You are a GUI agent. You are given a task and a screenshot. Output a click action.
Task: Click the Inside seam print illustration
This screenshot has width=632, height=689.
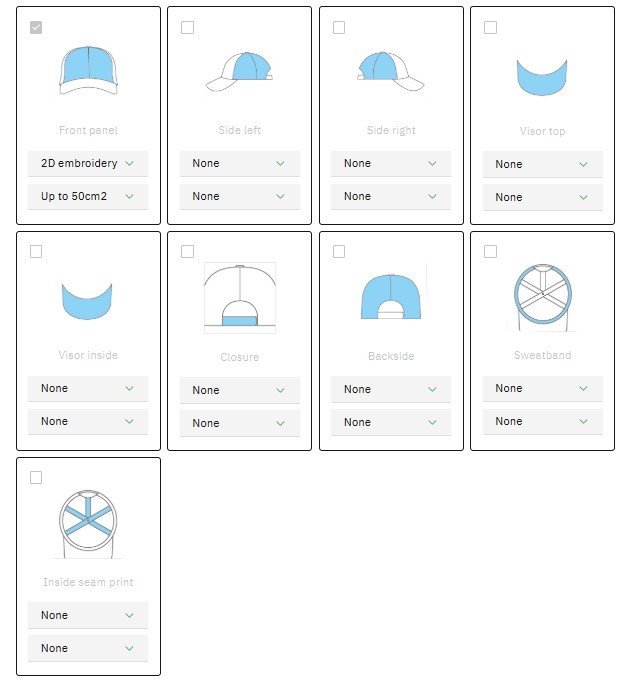click(88, 522)
